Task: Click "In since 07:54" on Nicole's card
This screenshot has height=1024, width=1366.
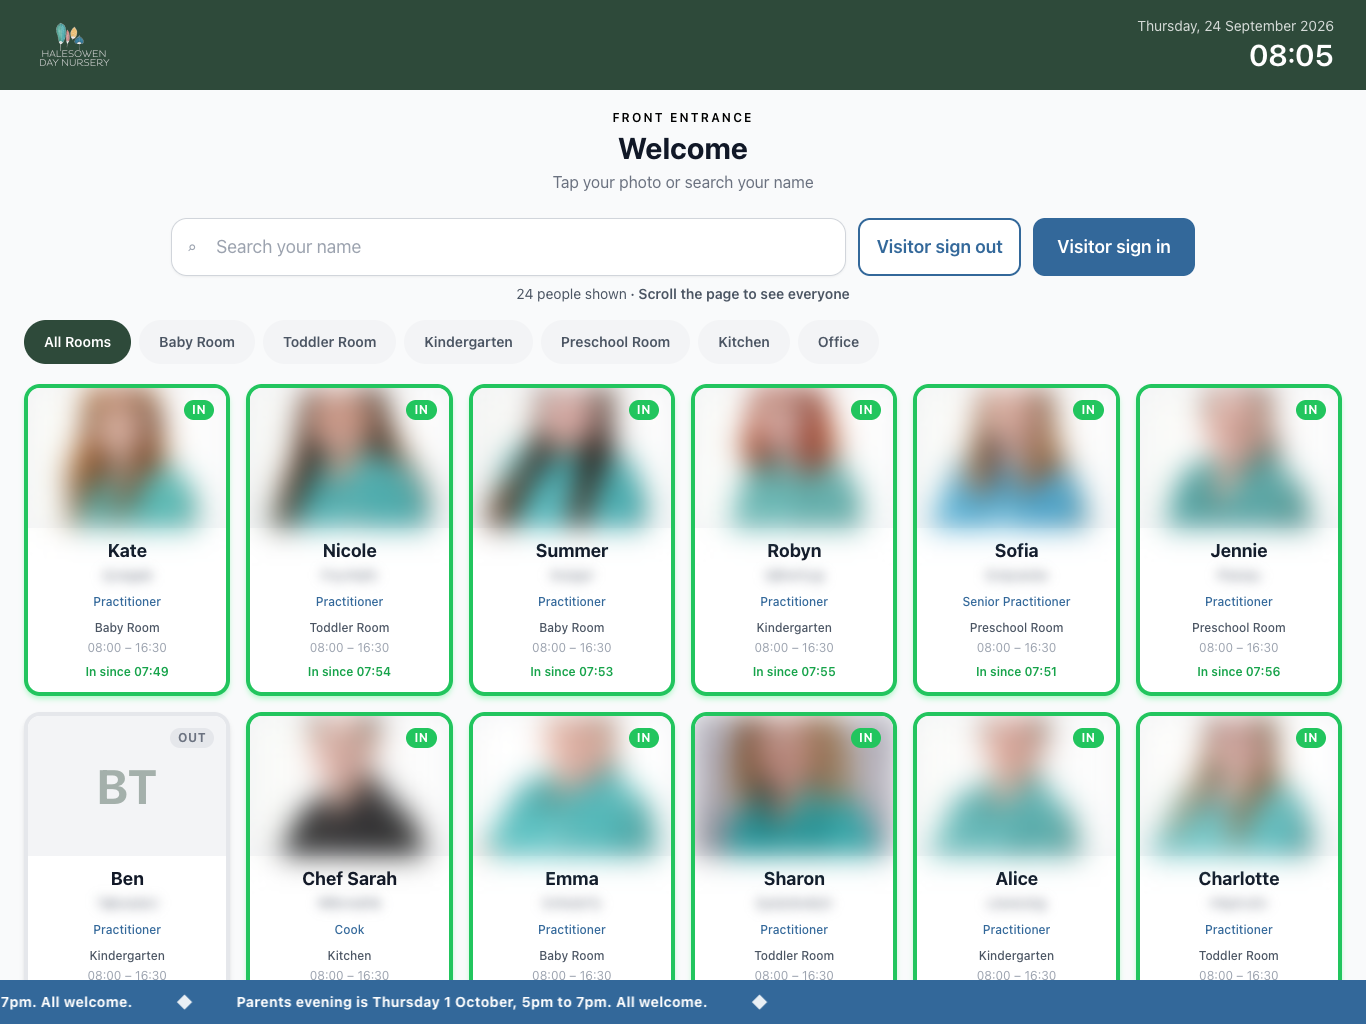Action: (349, 672)
